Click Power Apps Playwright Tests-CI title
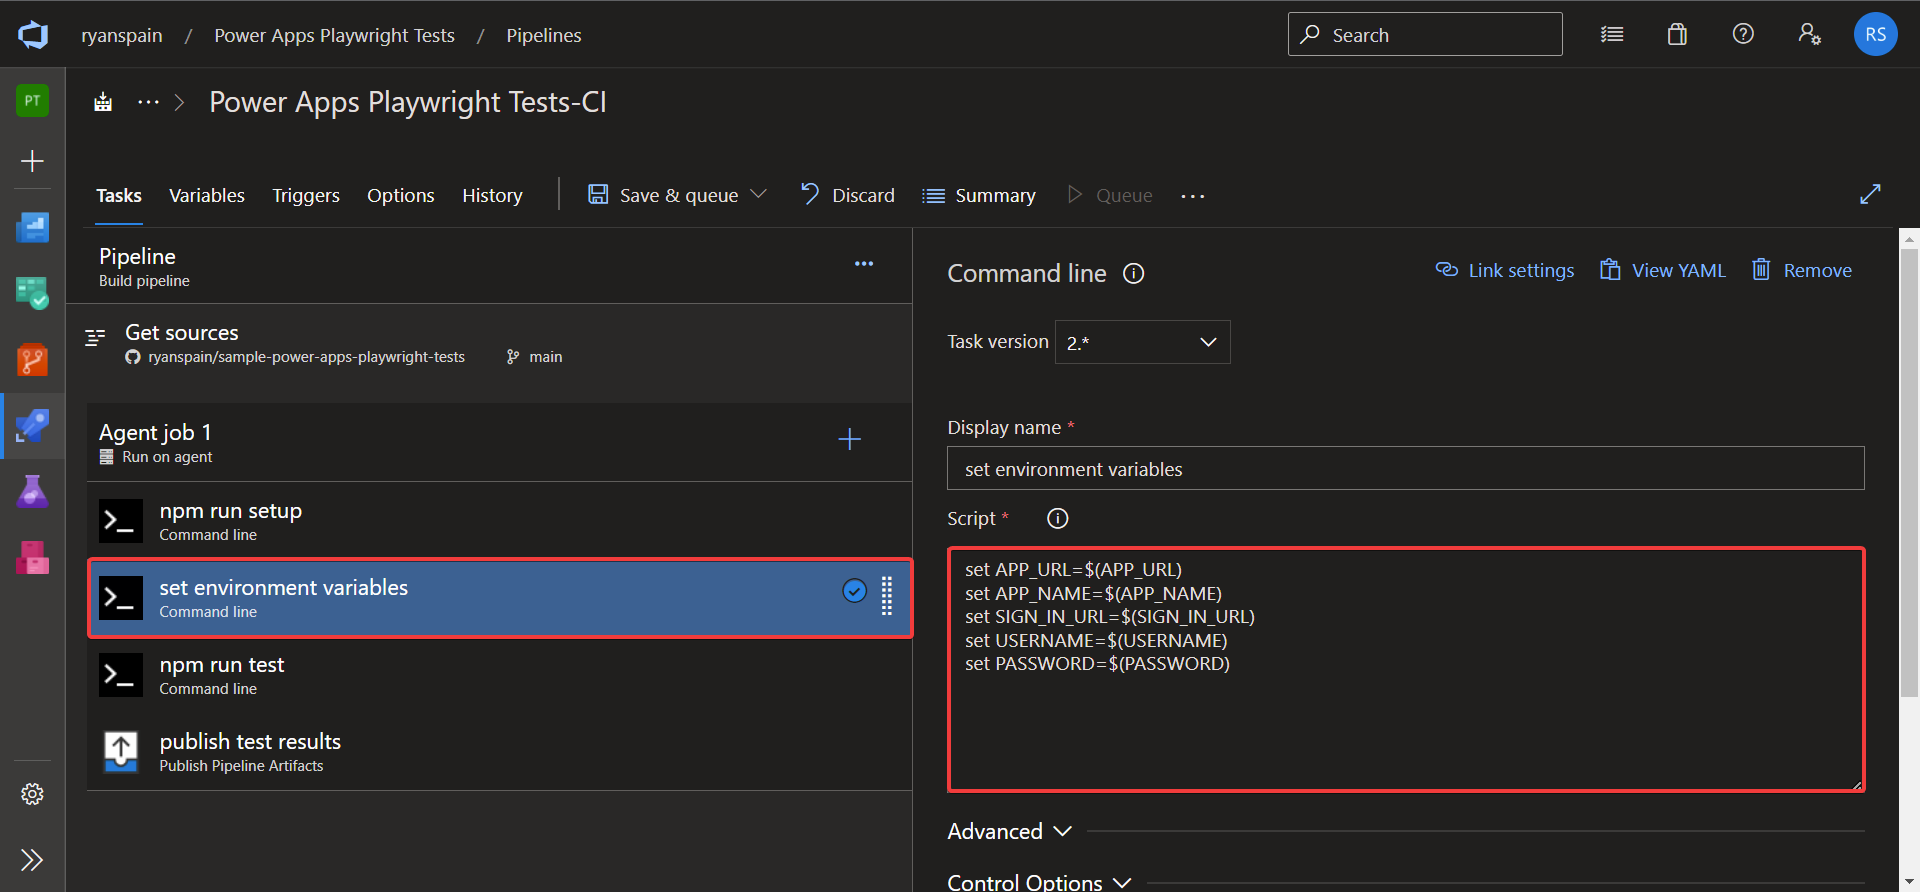1920x892 pixels. [408, 102]
